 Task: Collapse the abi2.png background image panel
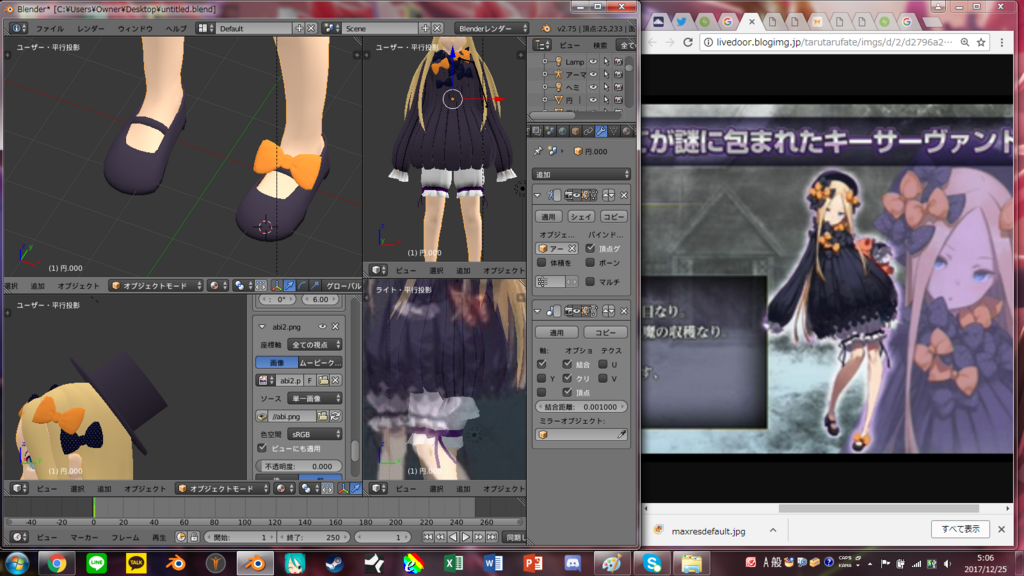click(262, 327)
